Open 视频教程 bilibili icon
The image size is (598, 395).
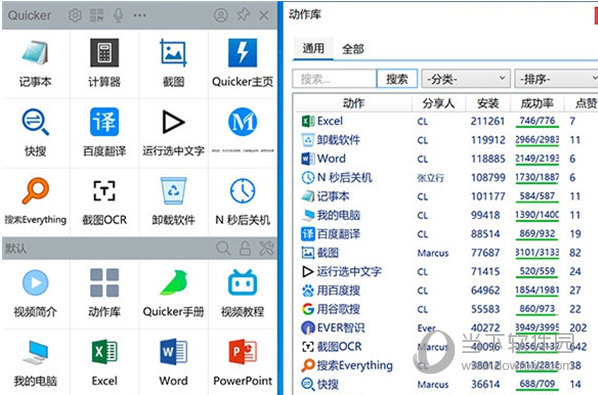tap(243, 283)
